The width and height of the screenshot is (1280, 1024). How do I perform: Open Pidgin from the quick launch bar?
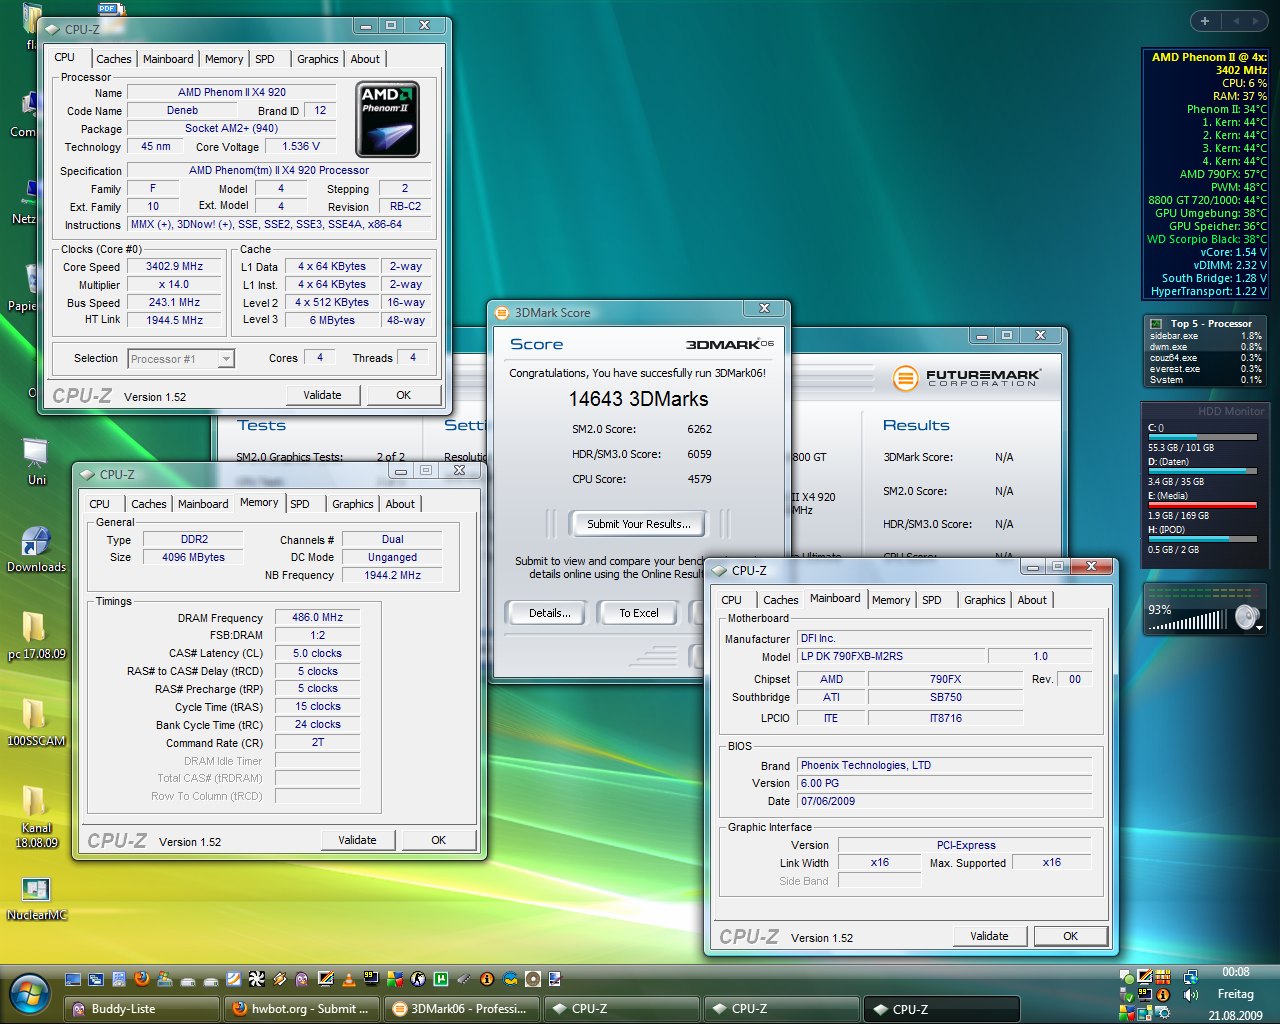coord(302,979)
